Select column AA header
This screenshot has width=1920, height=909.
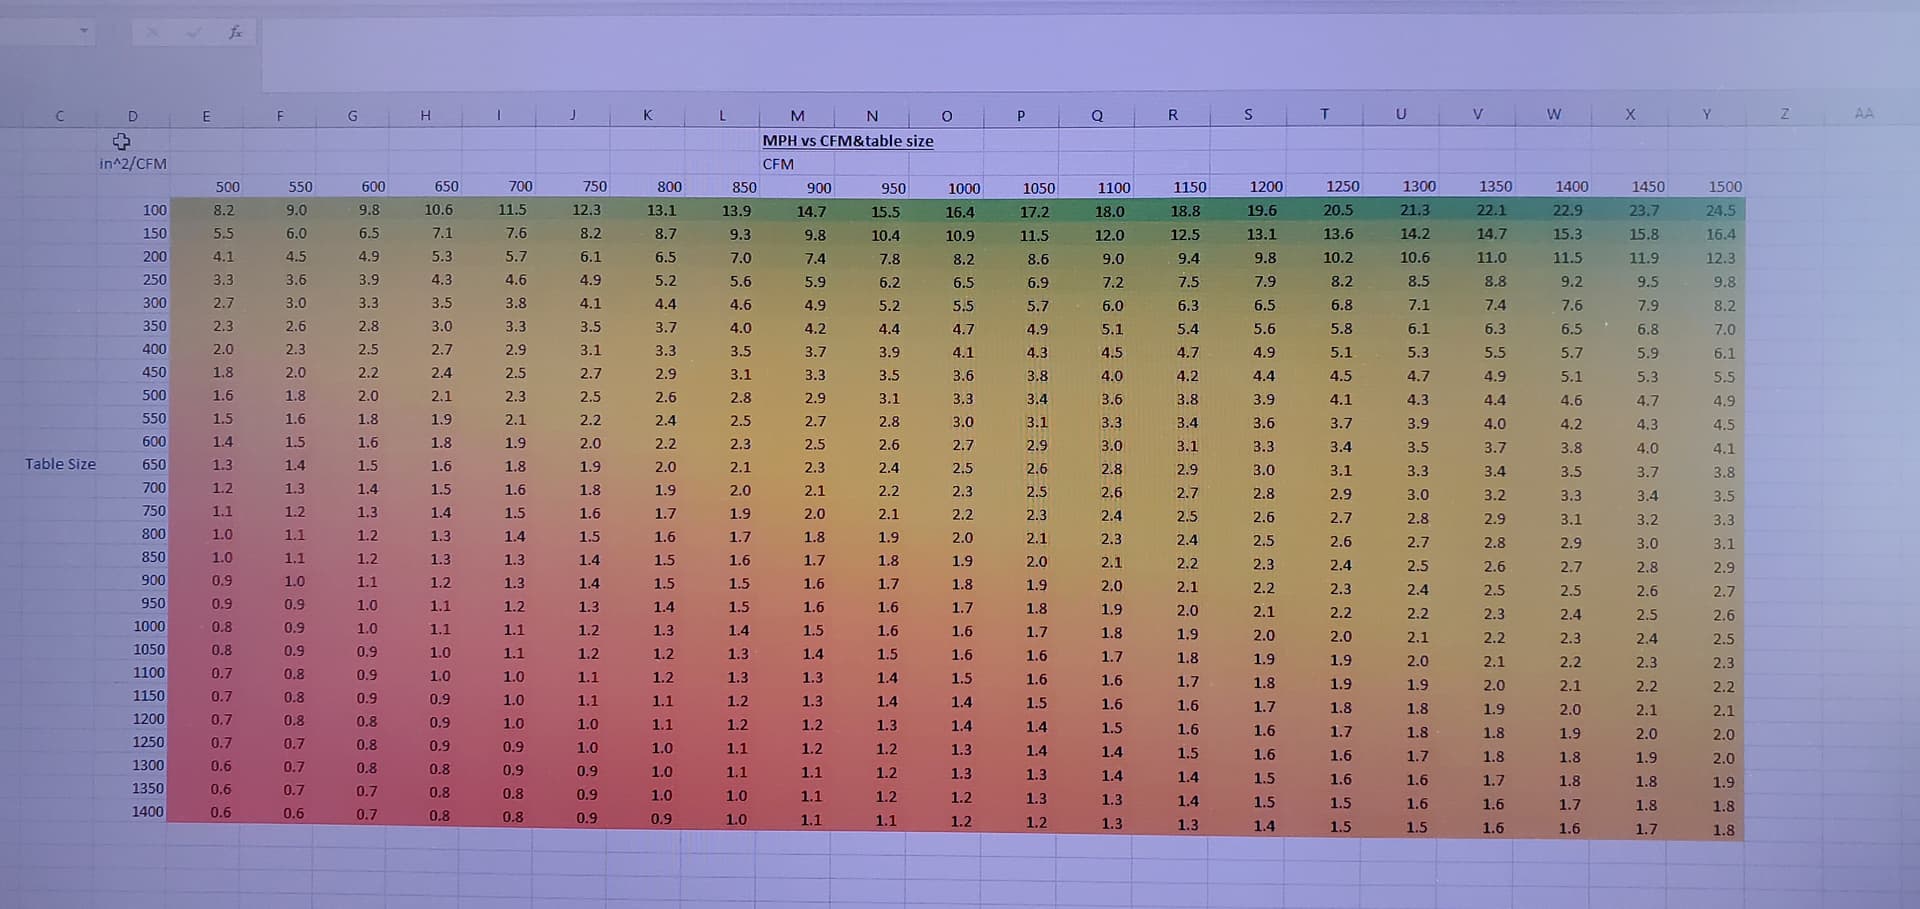pos(1864,113)
